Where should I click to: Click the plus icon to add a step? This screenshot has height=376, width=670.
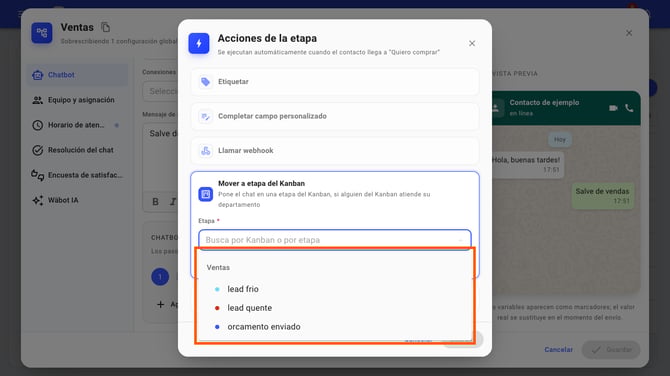(160, 304)
